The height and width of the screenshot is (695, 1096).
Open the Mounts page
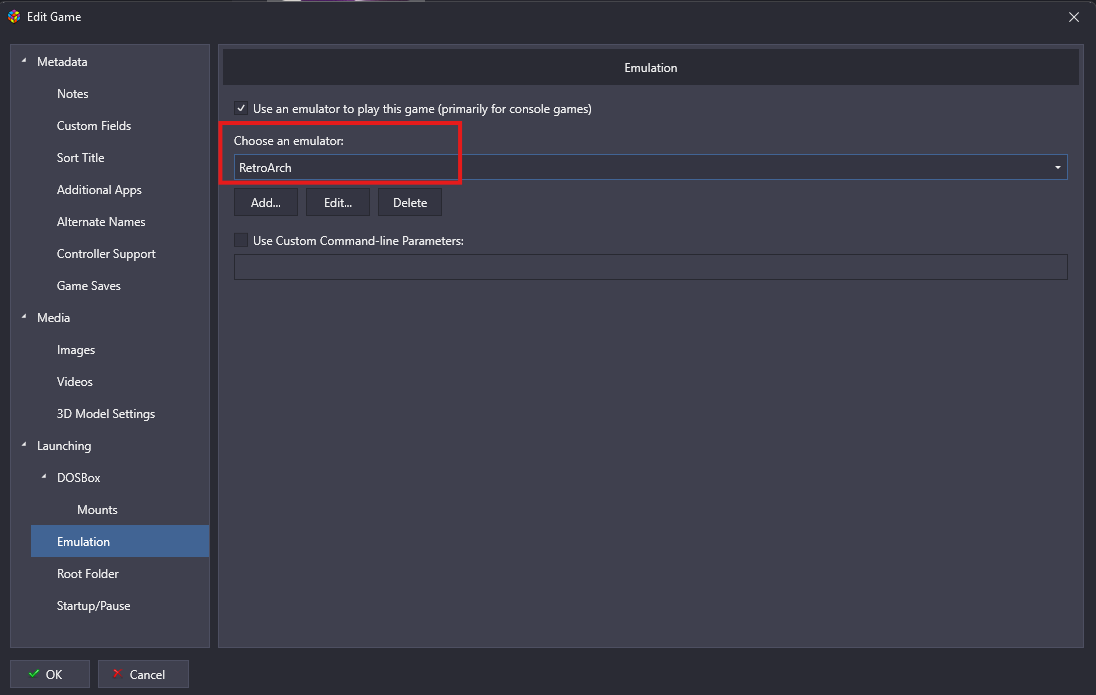pyautogui.click(x=97, y=510)
